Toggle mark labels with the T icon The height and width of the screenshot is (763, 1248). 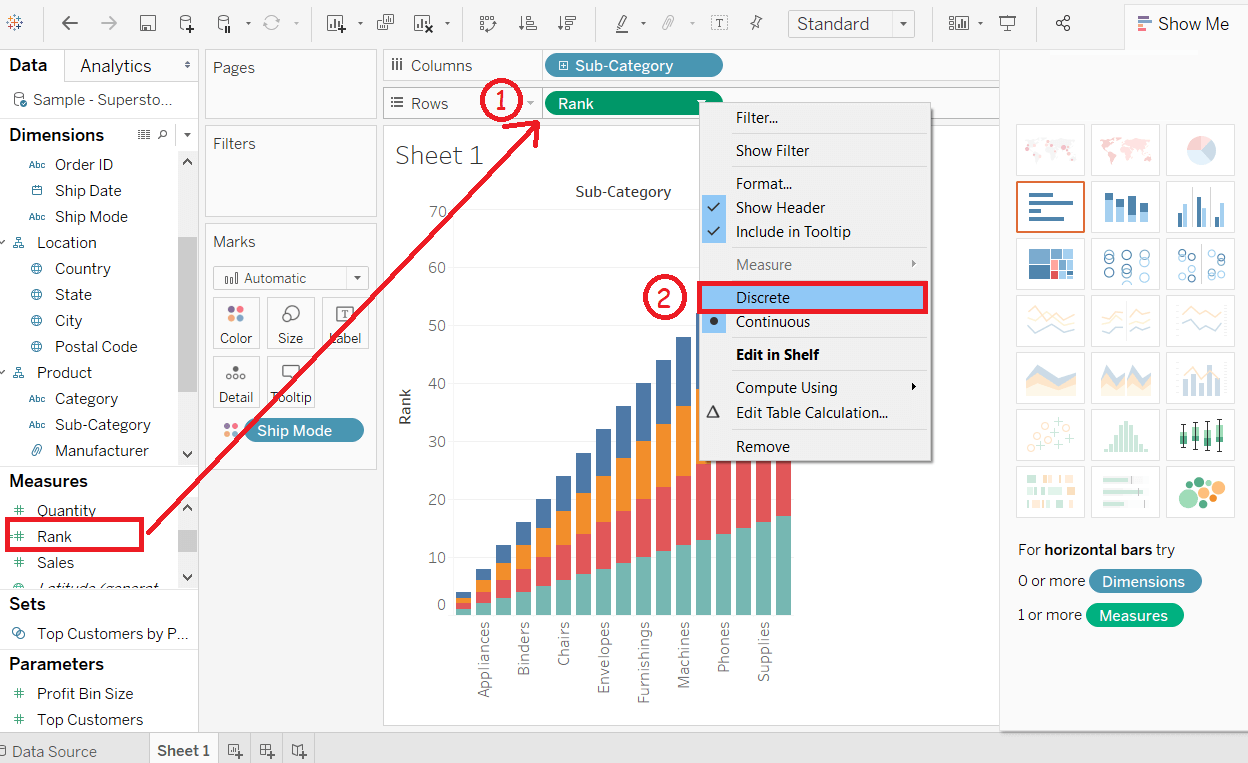[719, 23]
